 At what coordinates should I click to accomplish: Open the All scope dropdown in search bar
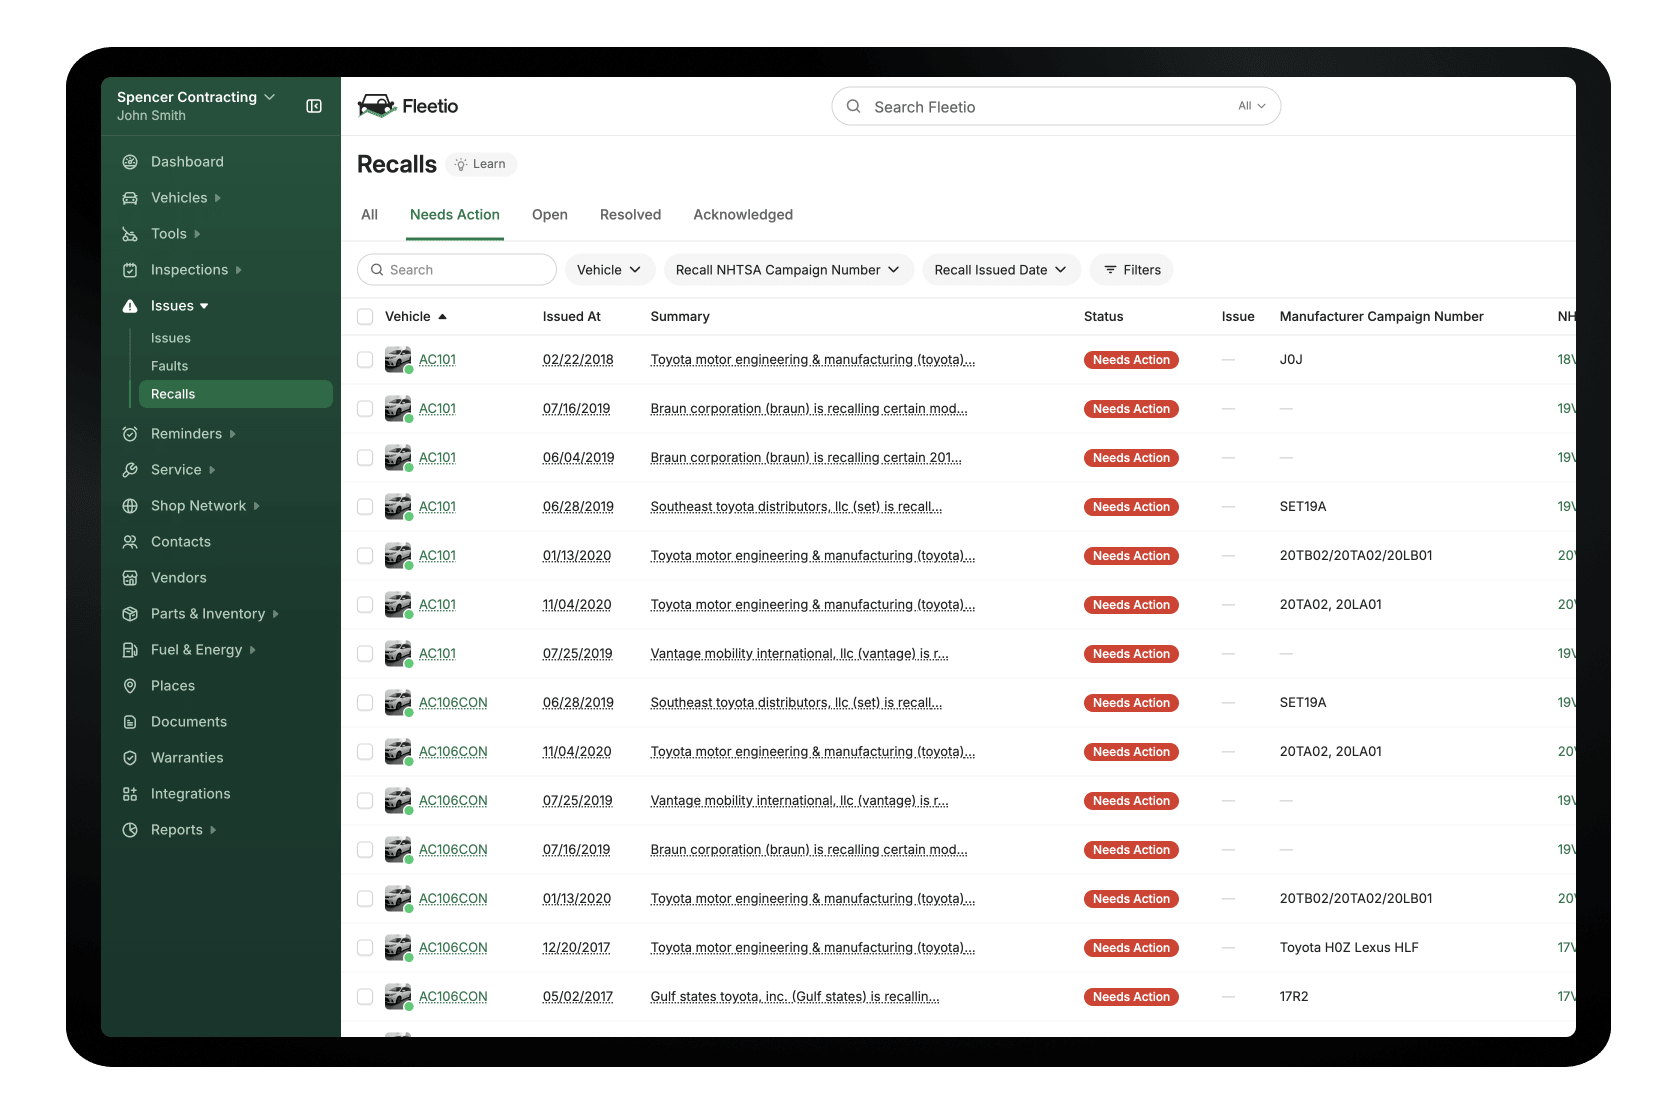click(x=1252, y=106)
